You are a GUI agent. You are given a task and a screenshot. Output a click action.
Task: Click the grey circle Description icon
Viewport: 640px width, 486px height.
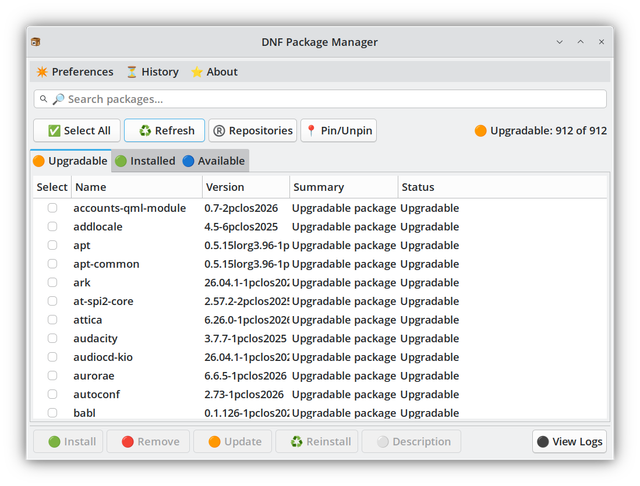[x=383, y=442]
